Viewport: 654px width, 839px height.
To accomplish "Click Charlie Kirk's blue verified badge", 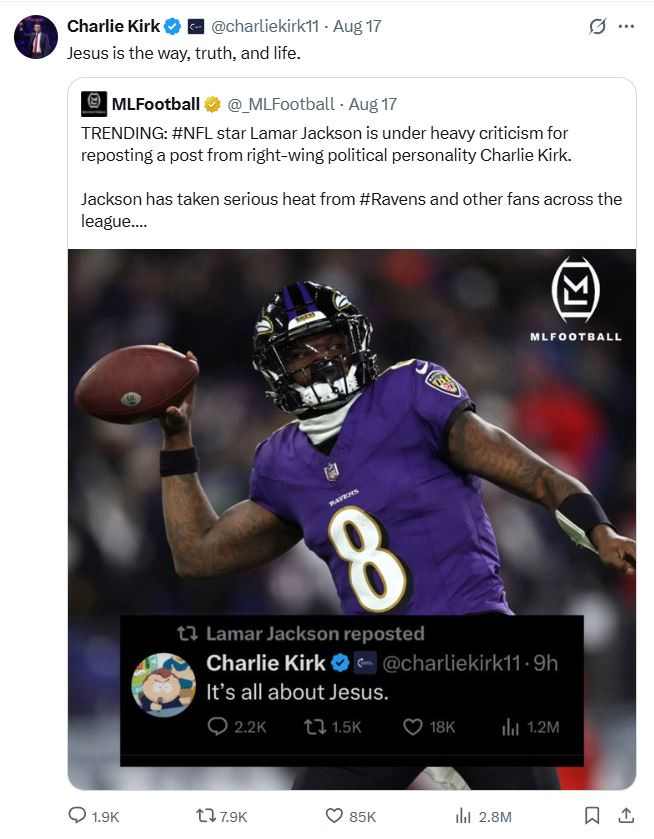I will [x=172, y=26].
